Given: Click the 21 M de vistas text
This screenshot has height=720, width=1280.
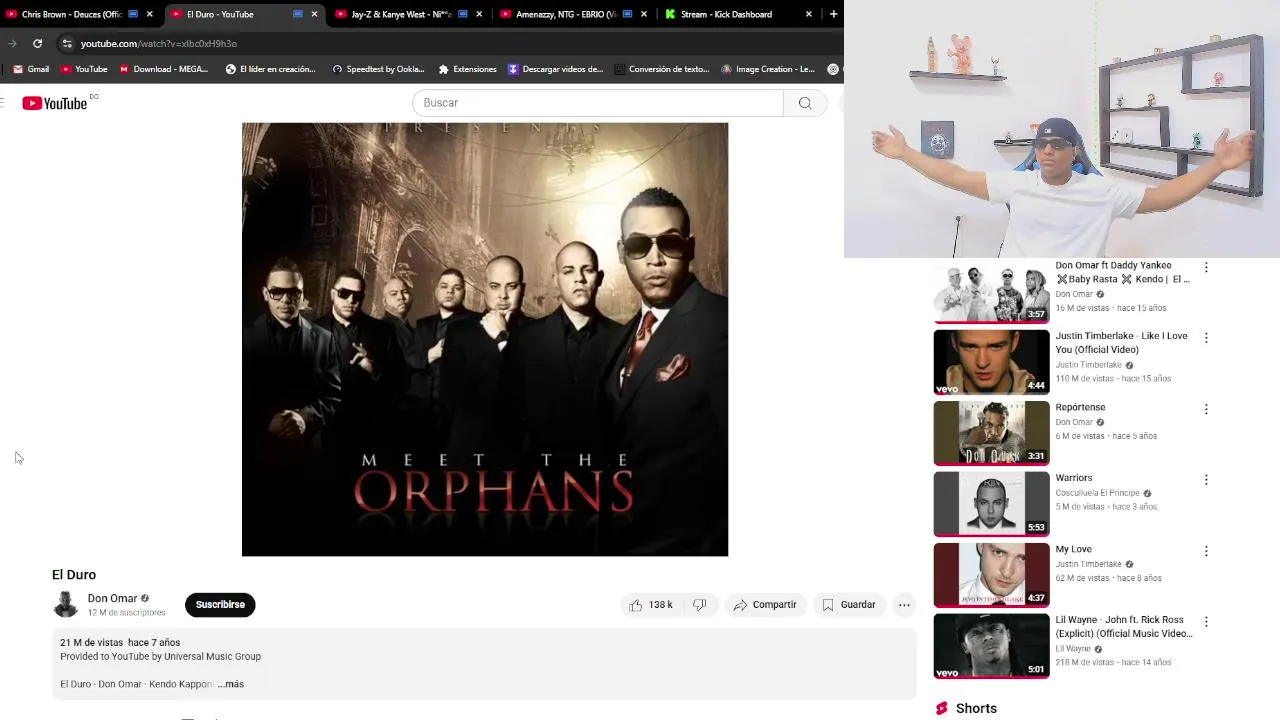Looking at the screenshot, I should [x=91, y=643].
